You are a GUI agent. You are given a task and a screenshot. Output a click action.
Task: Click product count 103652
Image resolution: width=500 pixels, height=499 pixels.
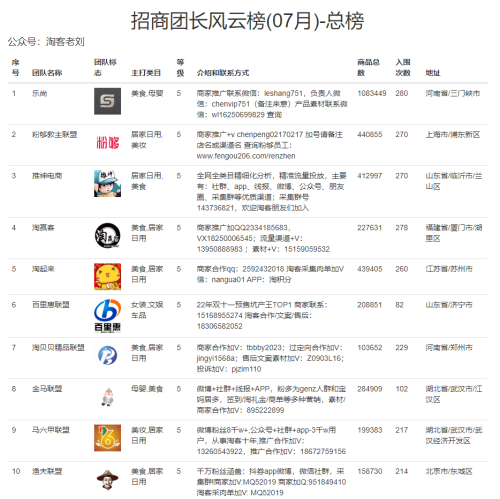370,347
